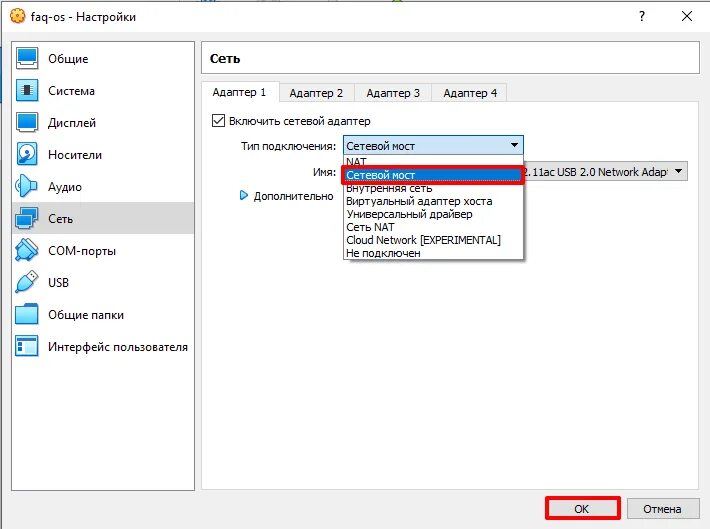Screen dimensions: 710x529
Task: Click the help question mark button
Action: [642, 16]
